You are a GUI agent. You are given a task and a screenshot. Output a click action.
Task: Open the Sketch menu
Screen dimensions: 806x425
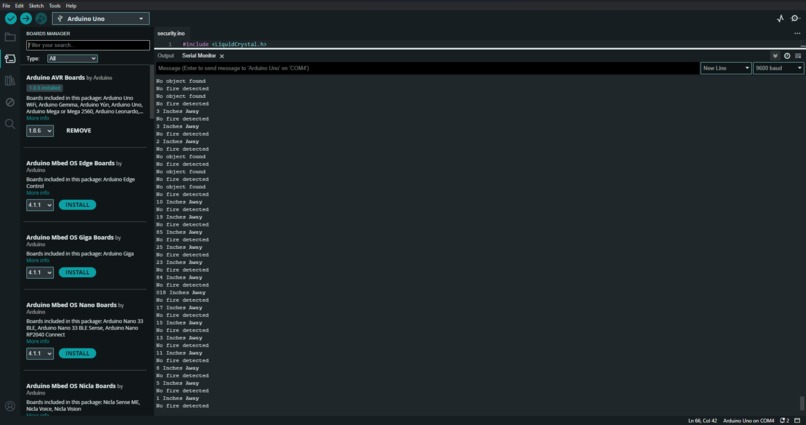click(36, 6)
